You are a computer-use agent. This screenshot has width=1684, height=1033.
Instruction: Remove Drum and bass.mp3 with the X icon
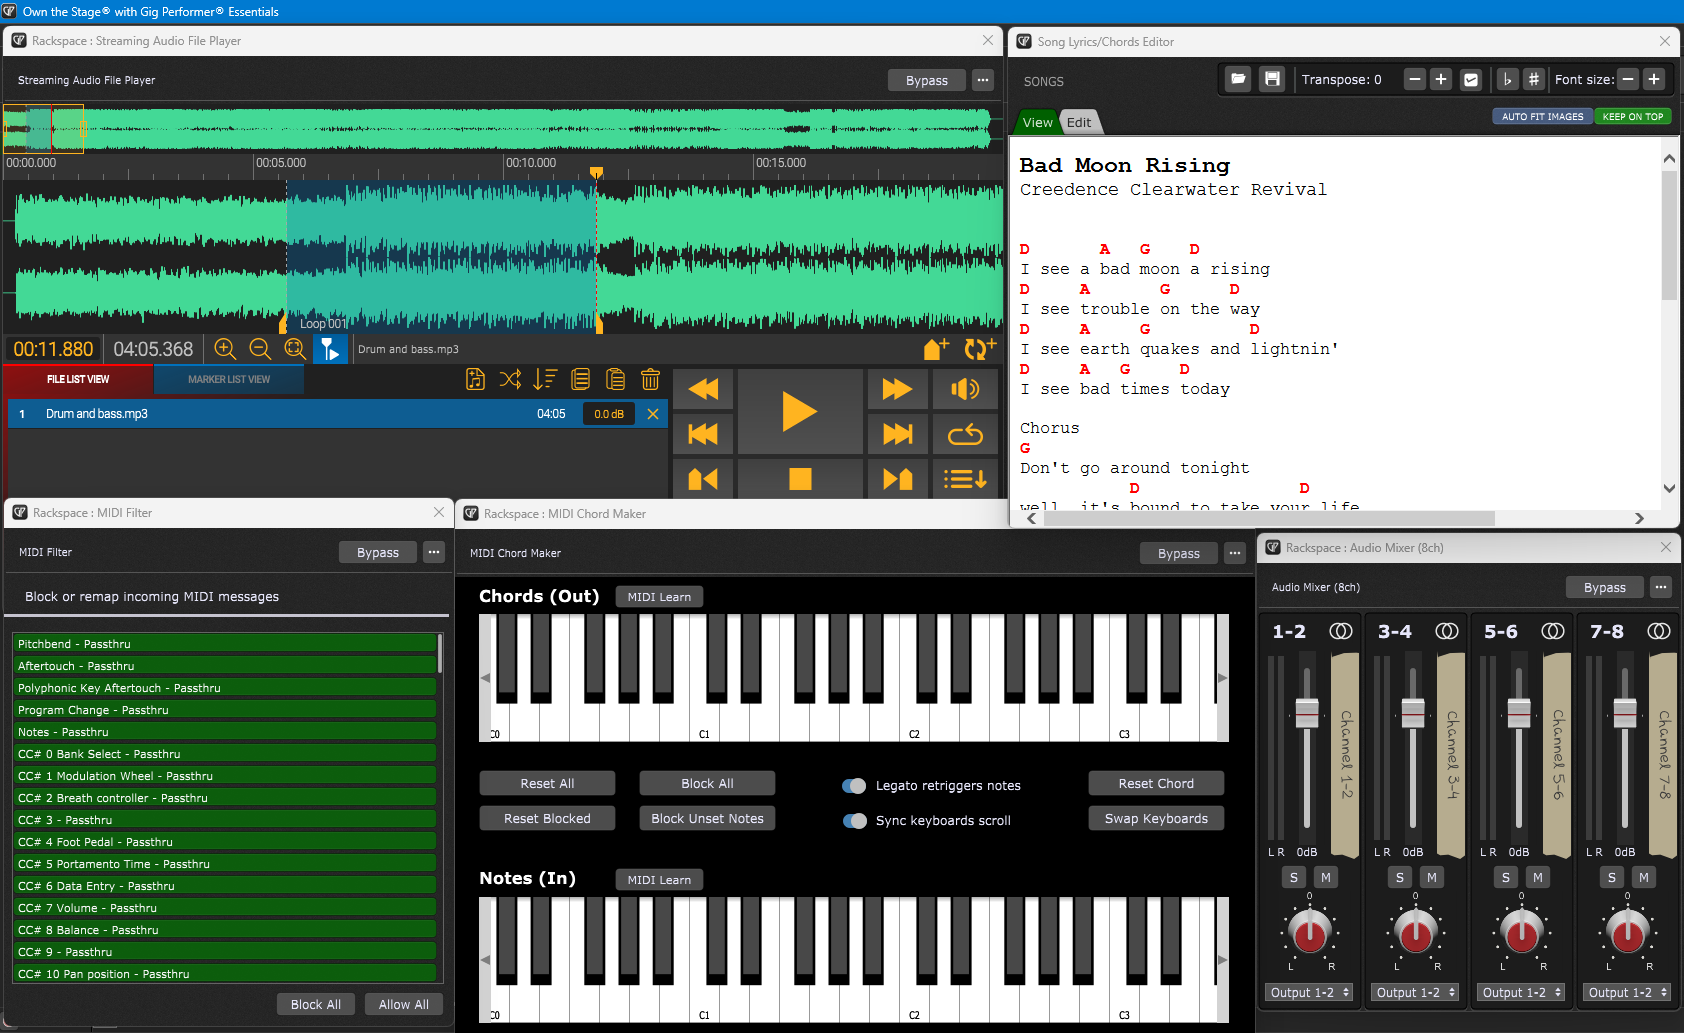(x=653, y=414)
